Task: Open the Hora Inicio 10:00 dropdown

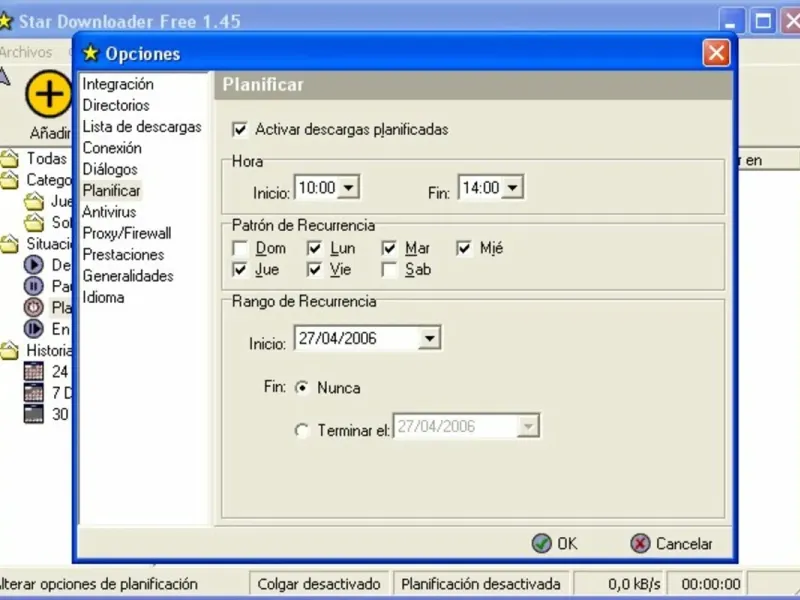Action: (349, 187)
